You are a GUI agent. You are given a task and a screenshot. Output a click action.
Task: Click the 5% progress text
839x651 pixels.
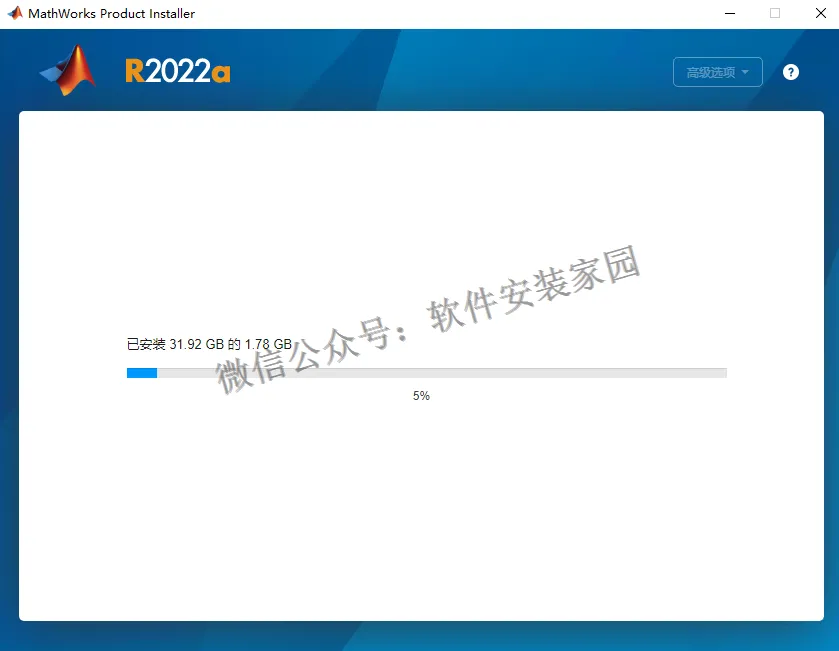(421, 396)
